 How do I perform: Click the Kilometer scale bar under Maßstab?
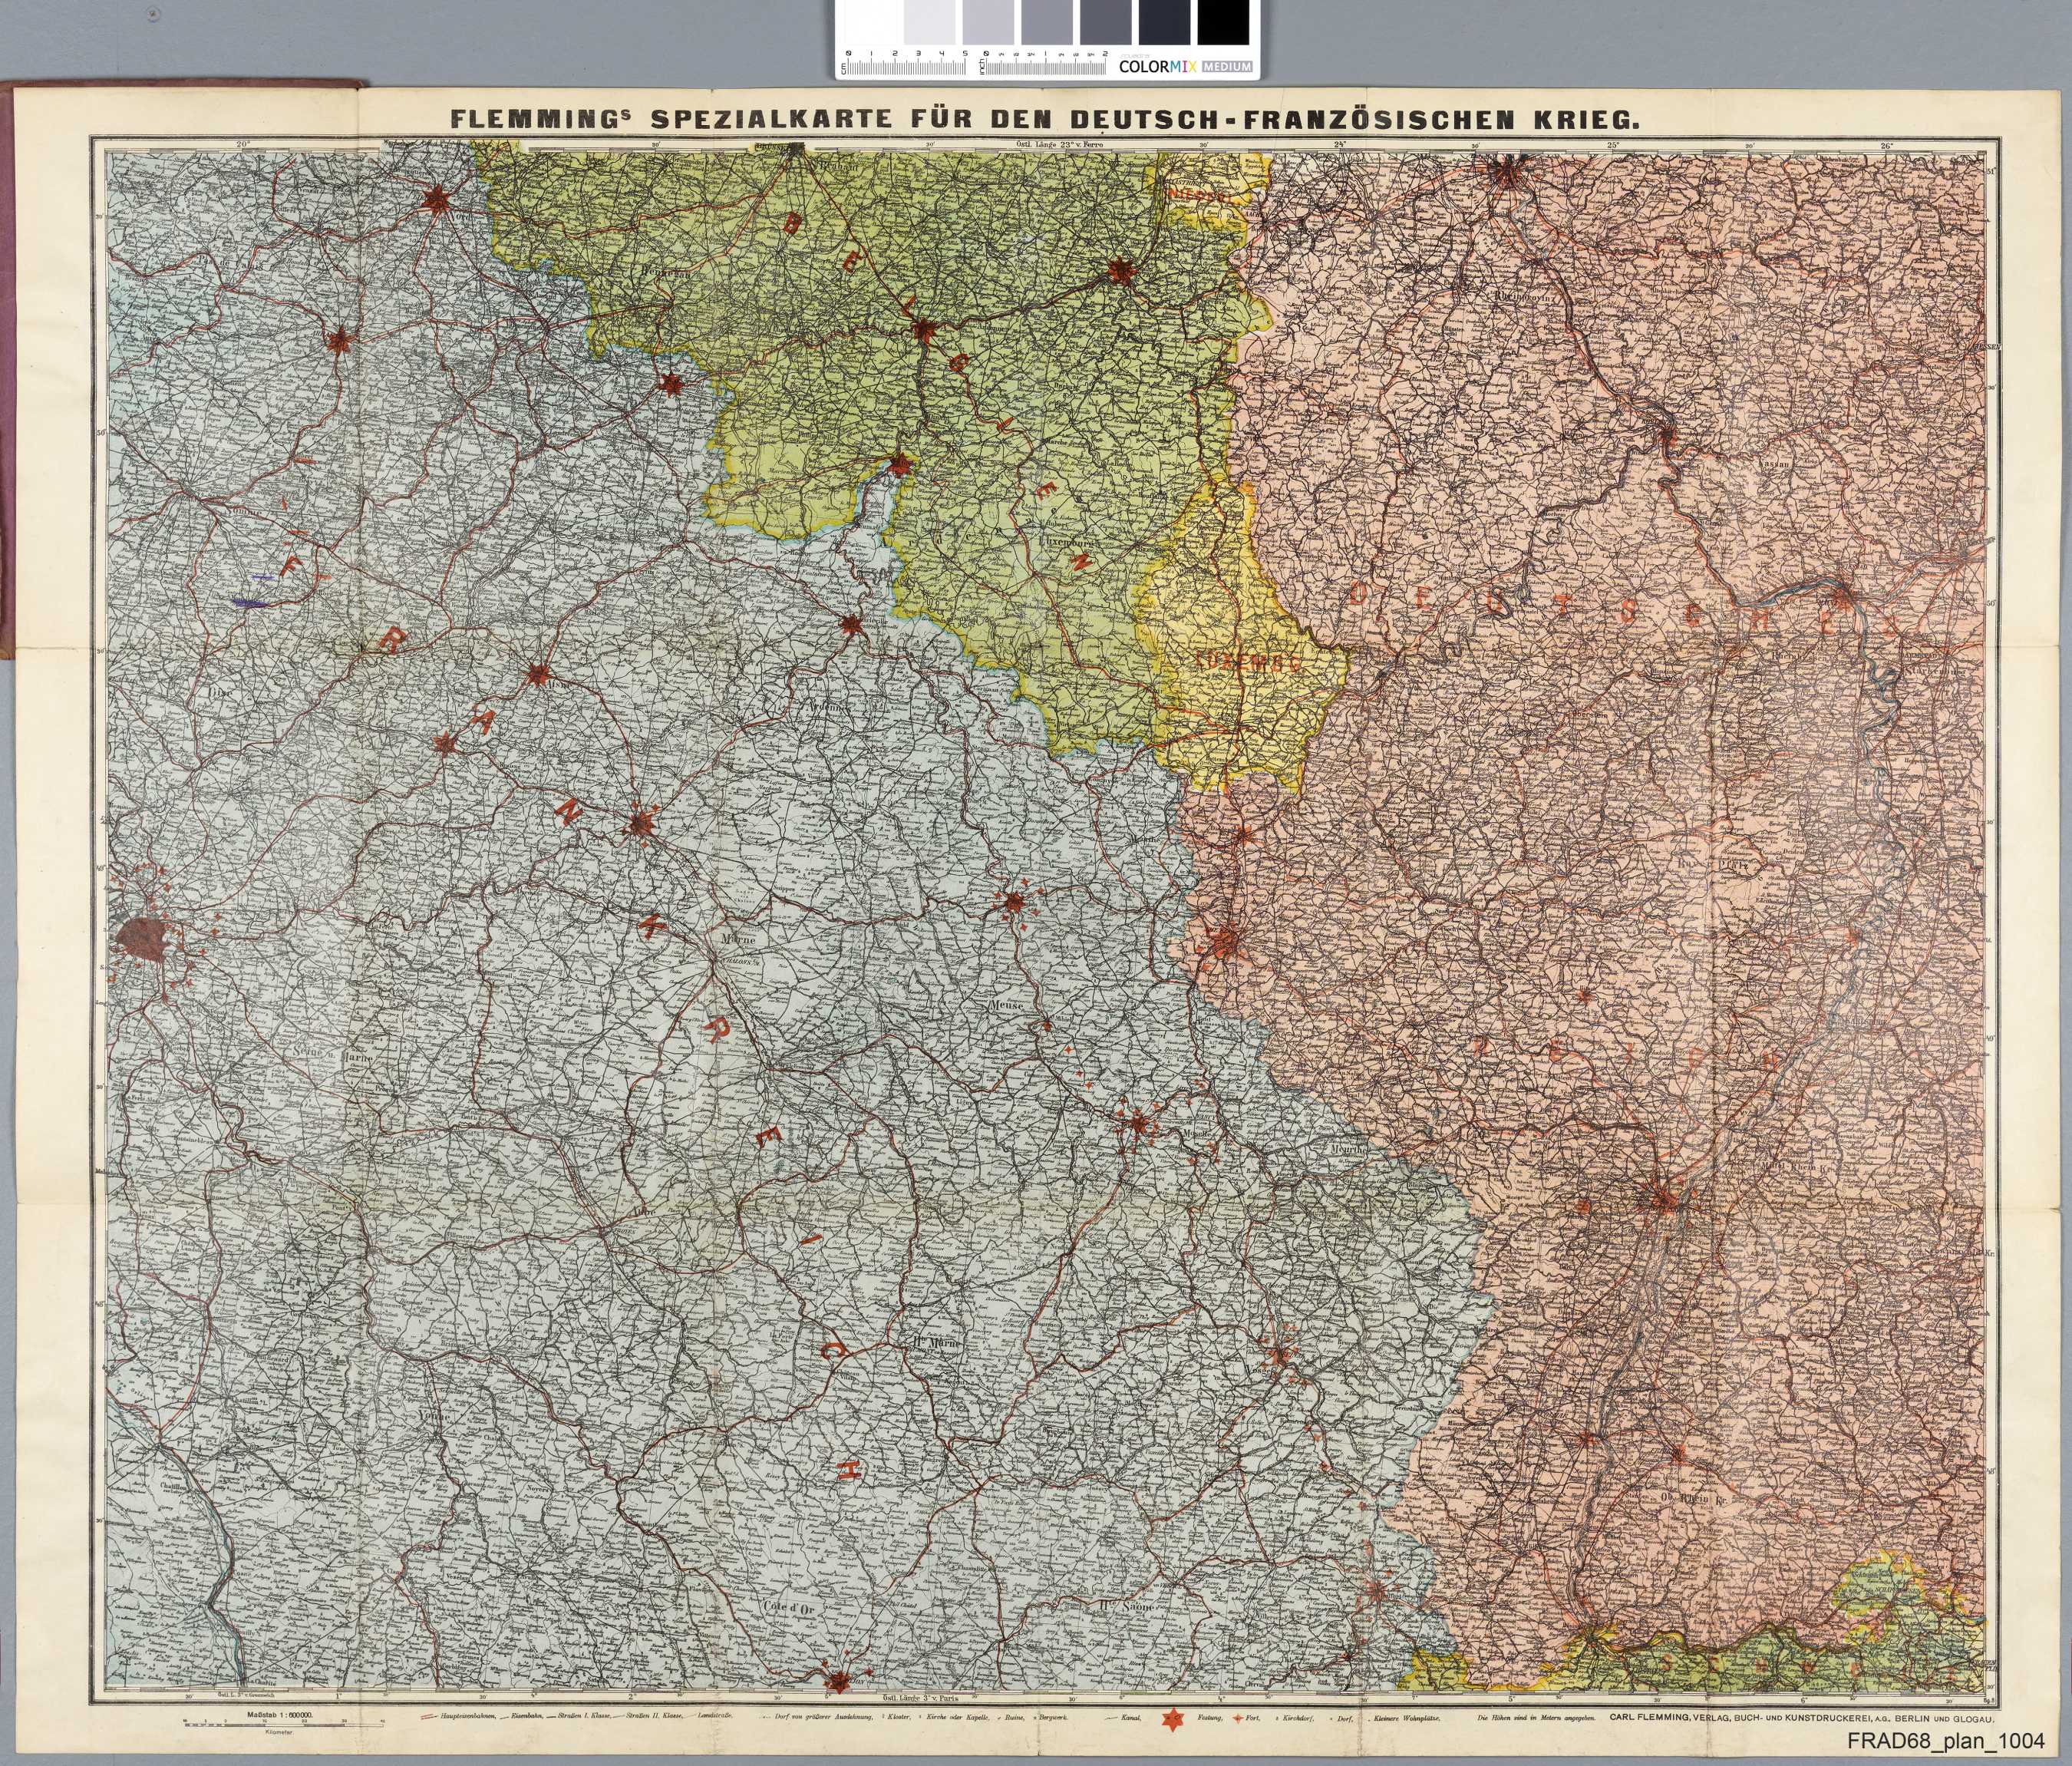[284, 1725]
